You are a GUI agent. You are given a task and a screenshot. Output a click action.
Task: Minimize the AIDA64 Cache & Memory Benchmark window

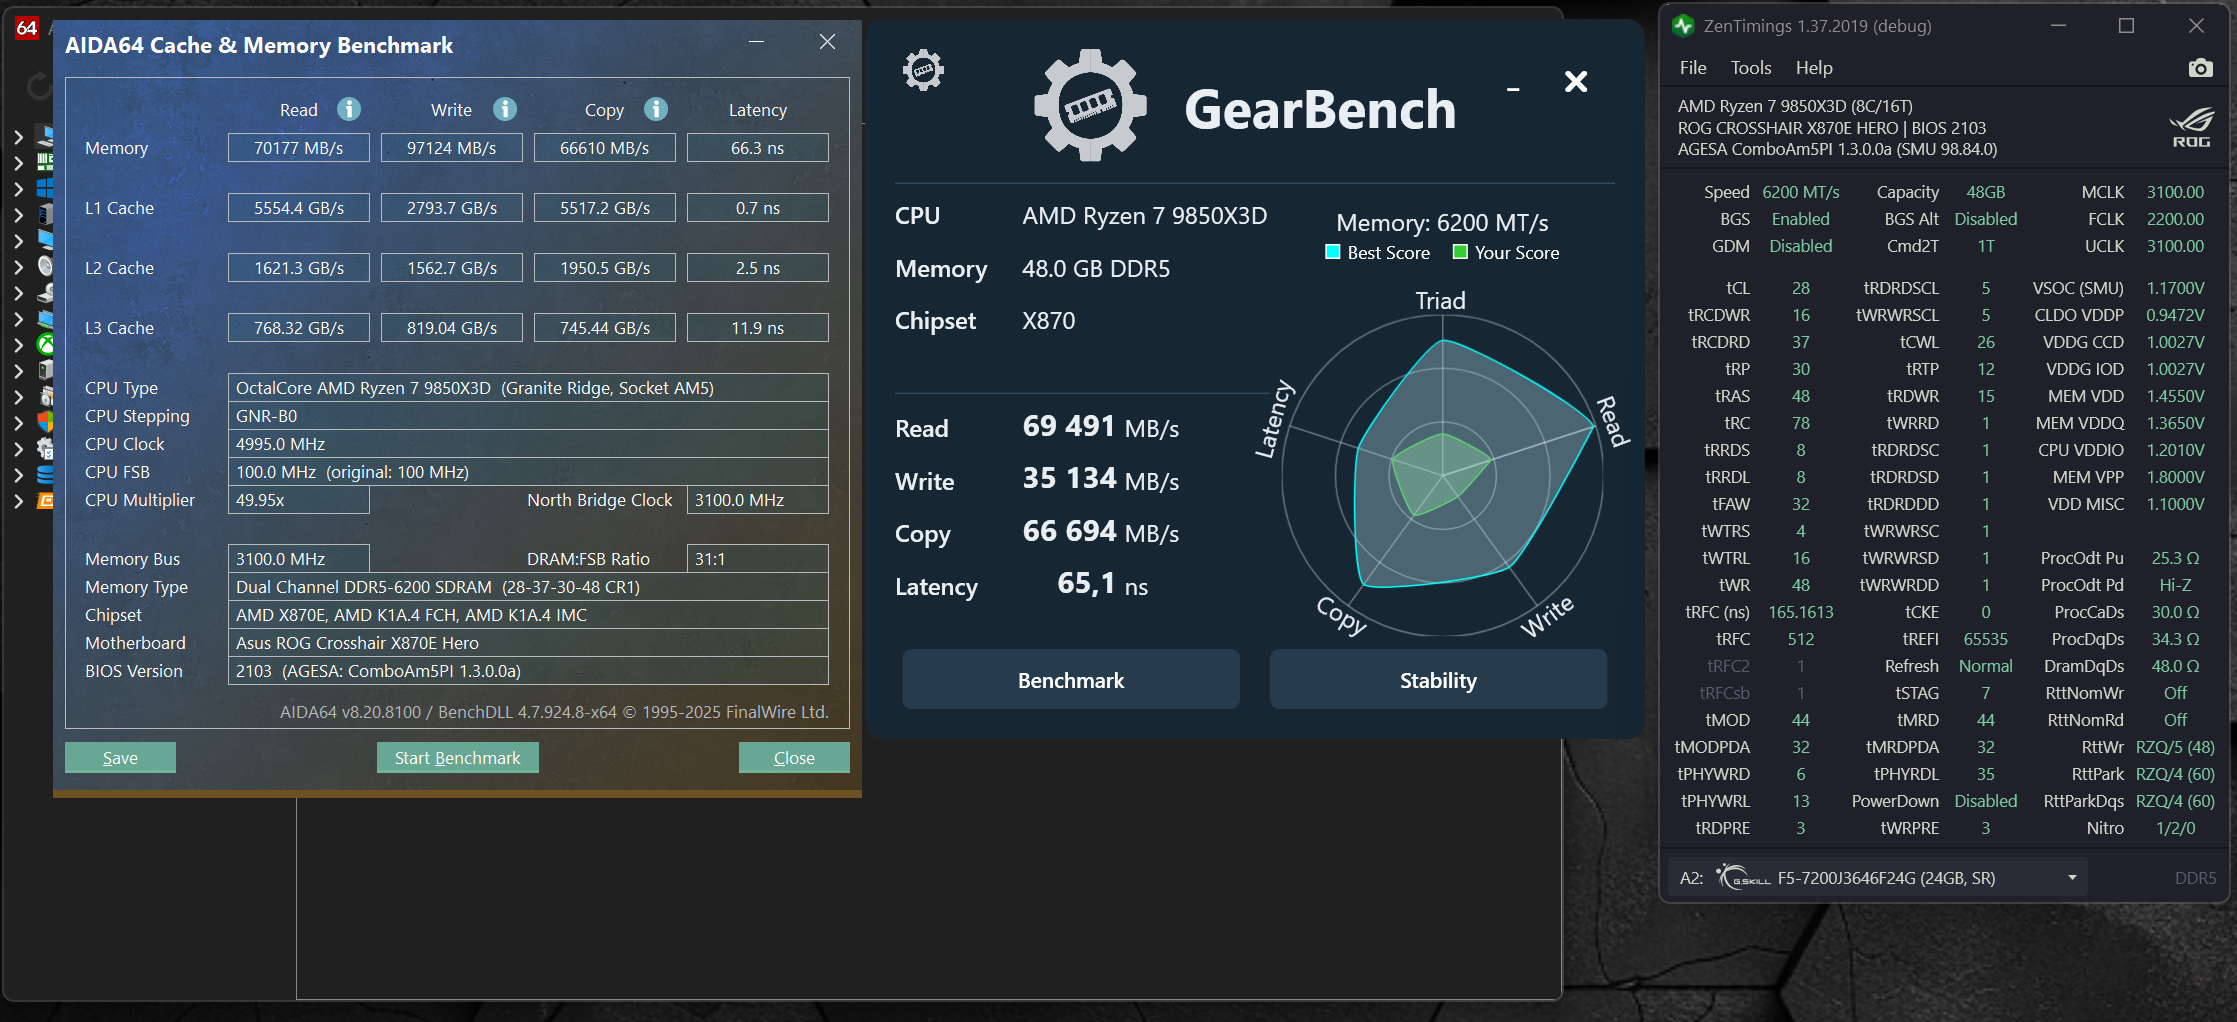click(756, 42)
